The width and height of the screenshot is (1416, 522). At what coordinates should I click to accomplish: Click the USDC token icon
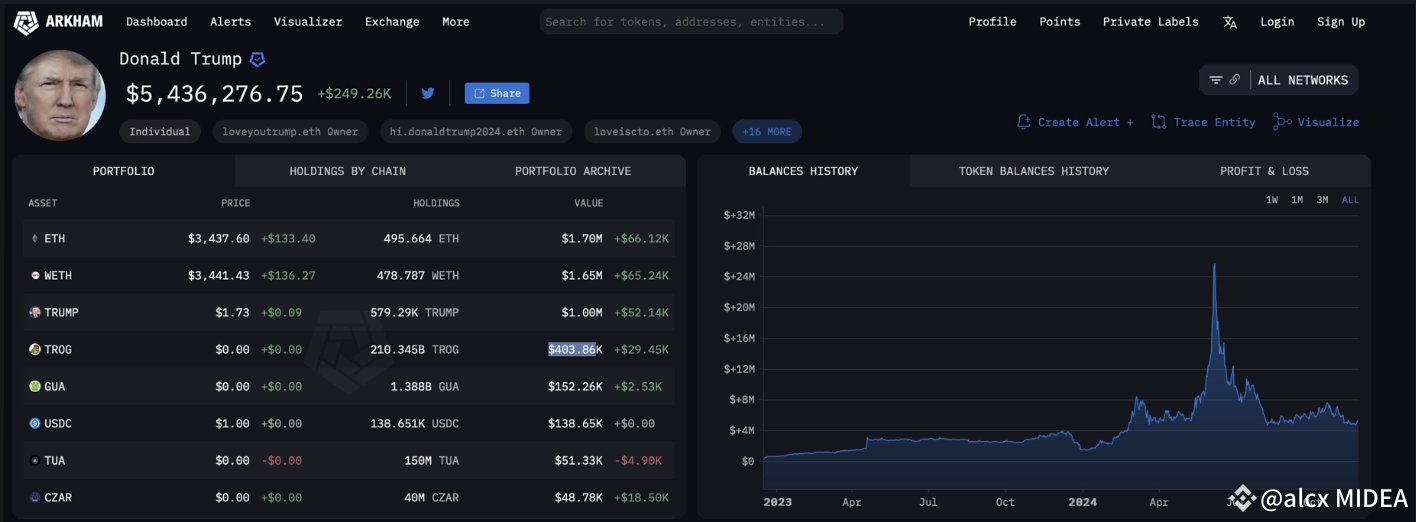(35, 423)
